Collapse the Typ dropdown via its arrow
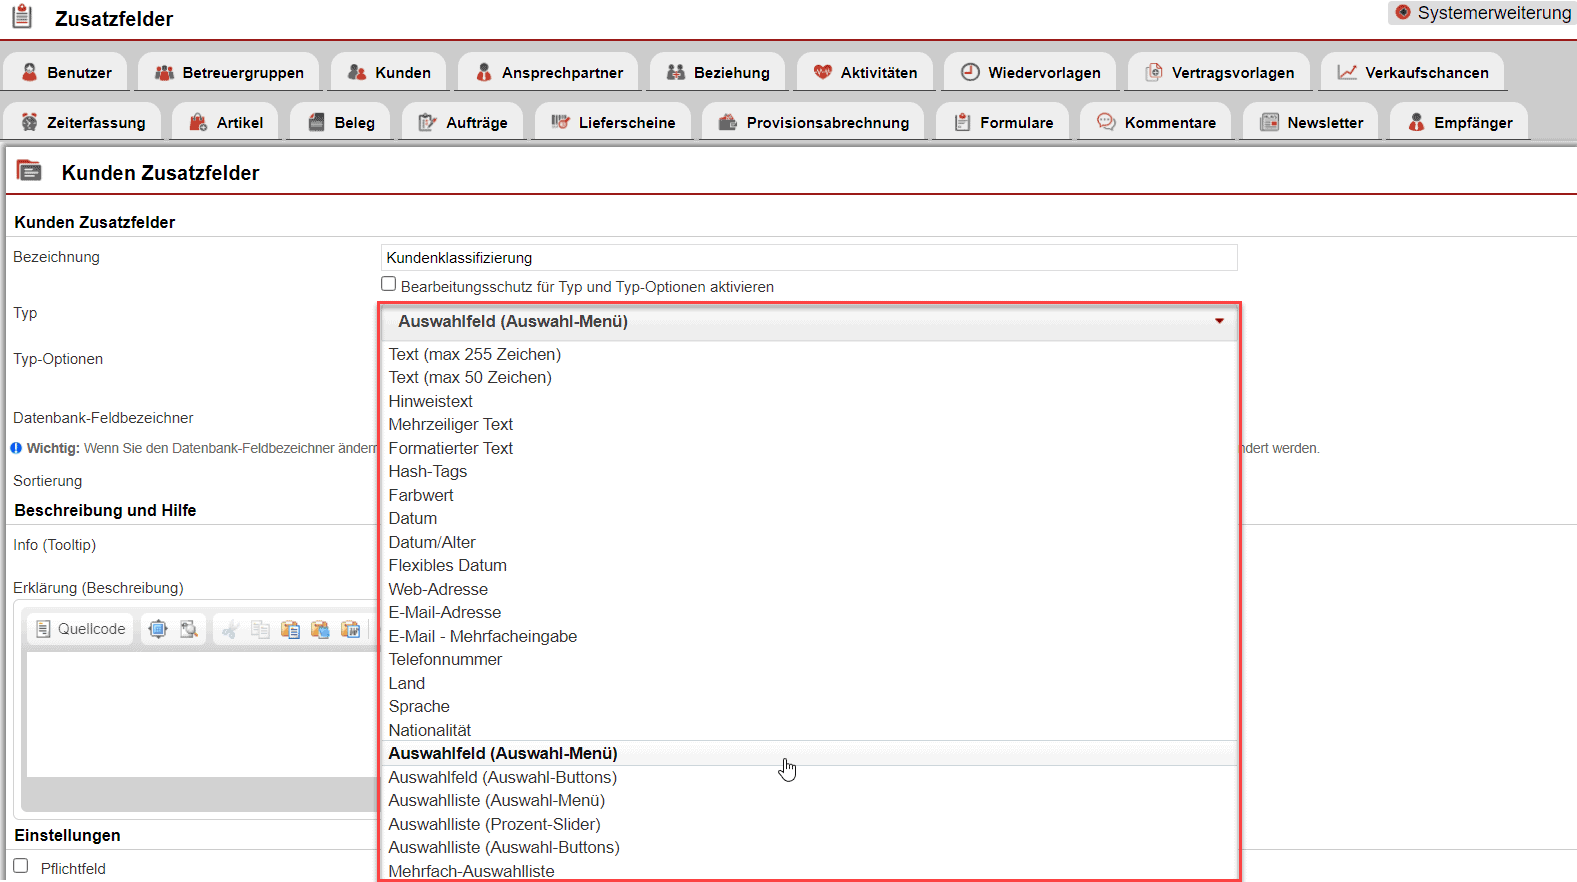 click(x=1219, y=321)
